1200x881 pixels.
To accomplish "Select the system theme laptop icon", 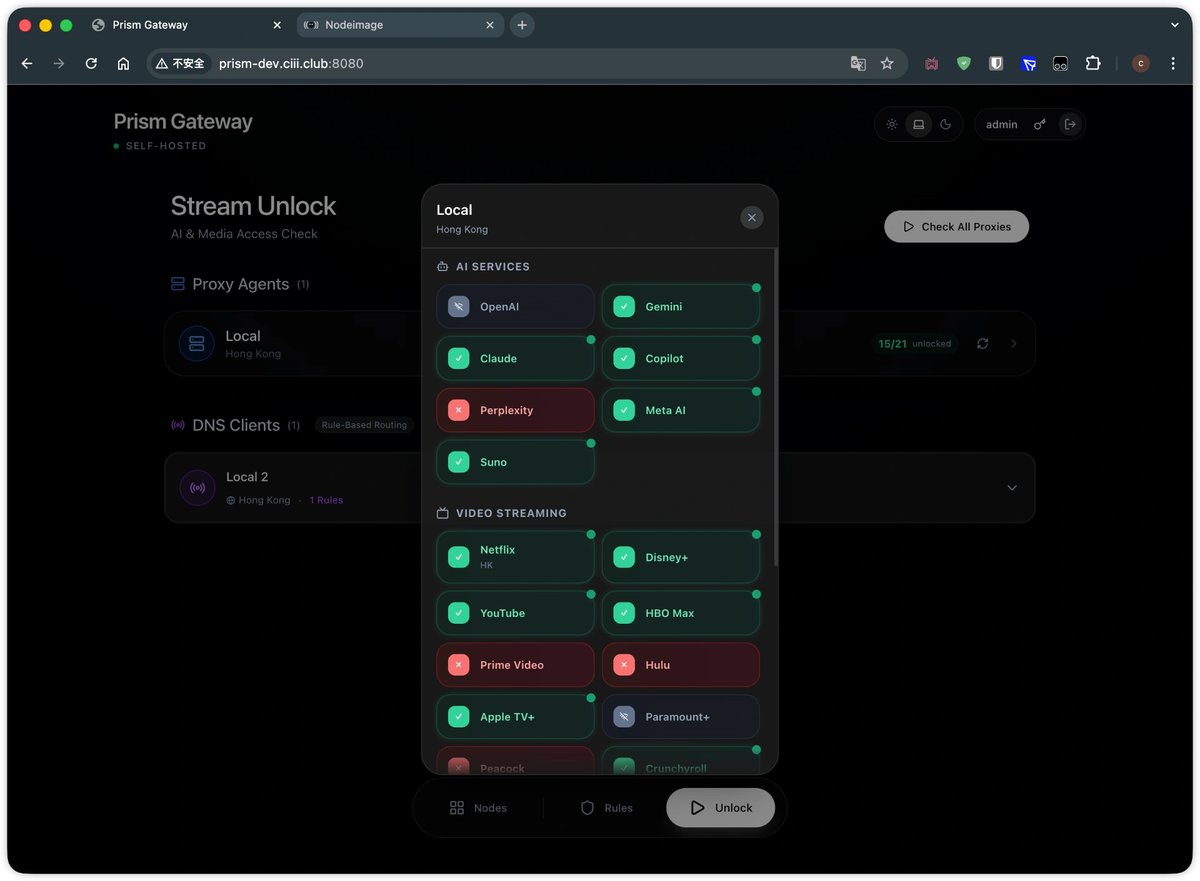I will pos(919,124).
